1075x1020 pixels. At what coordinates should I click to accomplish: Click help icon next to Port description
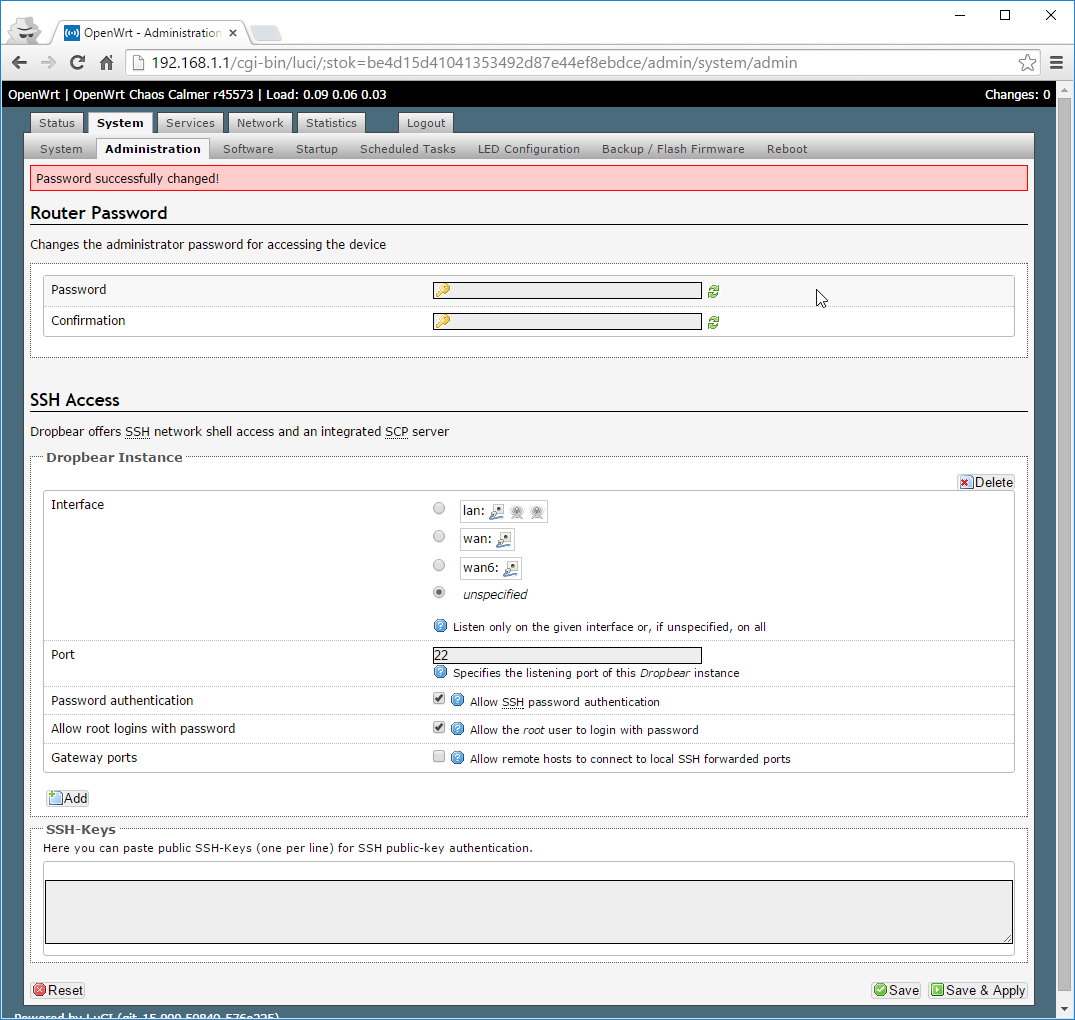click(440, 672)
